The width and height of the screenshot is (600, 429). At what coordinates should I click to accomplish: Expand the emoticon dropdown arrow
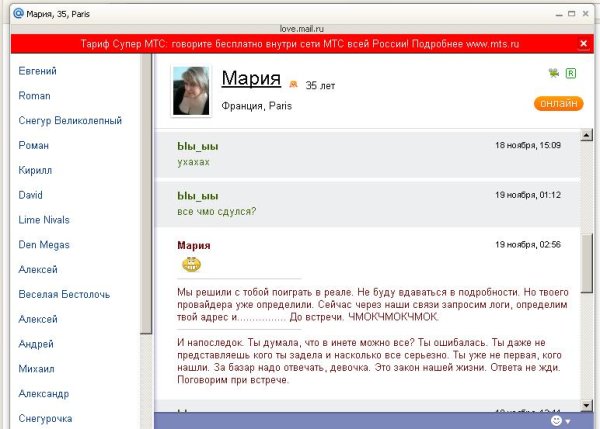tap(568, 421)
